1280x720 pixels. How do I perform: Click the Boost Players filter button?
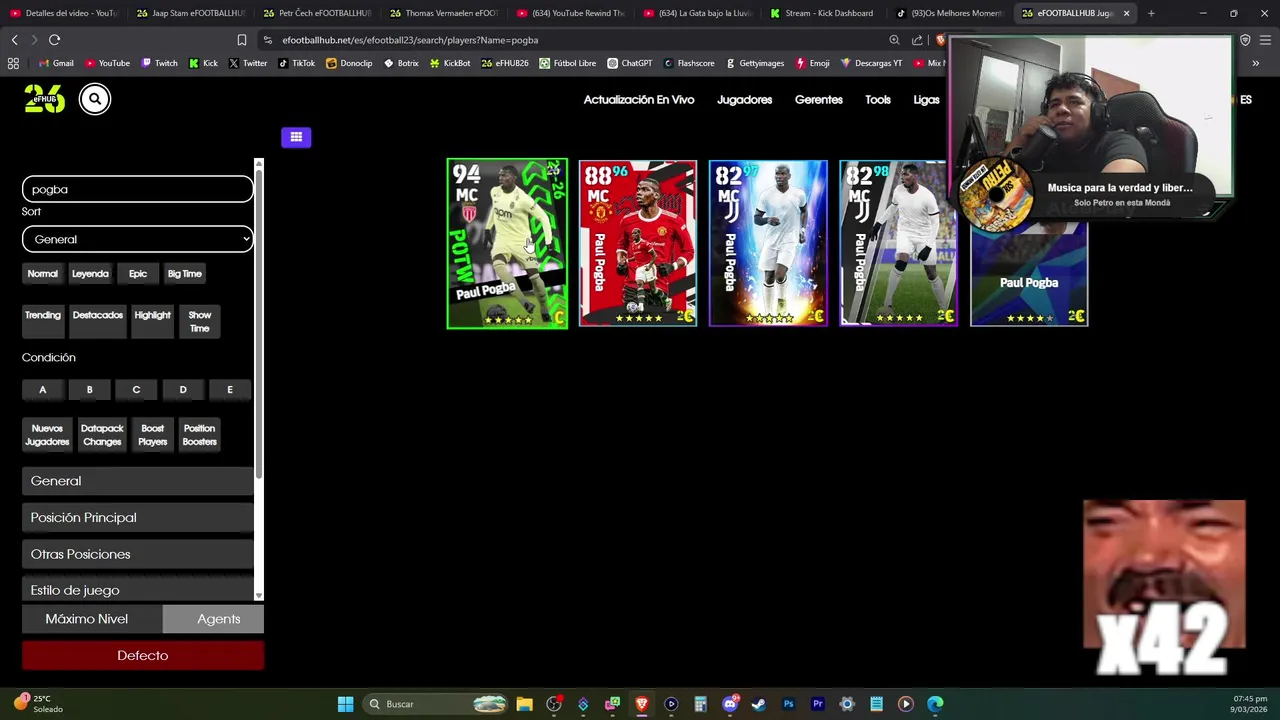(152, 435)
